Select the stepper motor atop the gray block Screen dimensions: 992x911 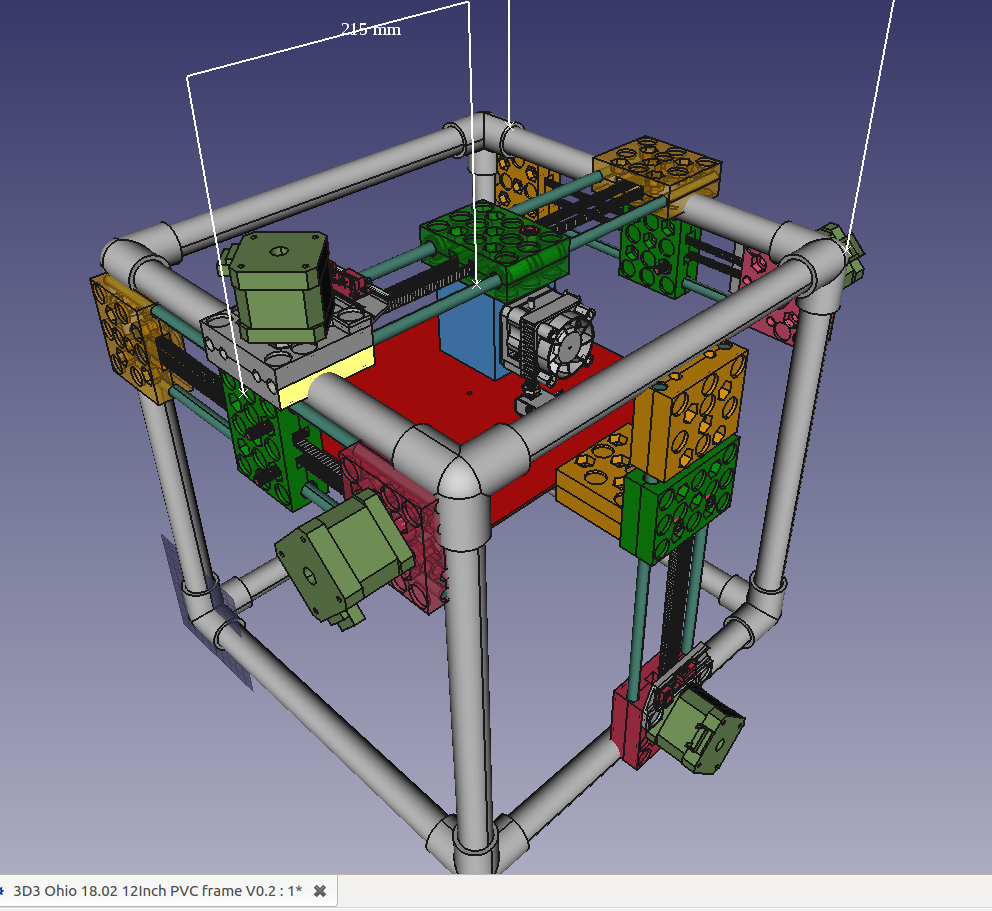(x=278, y=288)
